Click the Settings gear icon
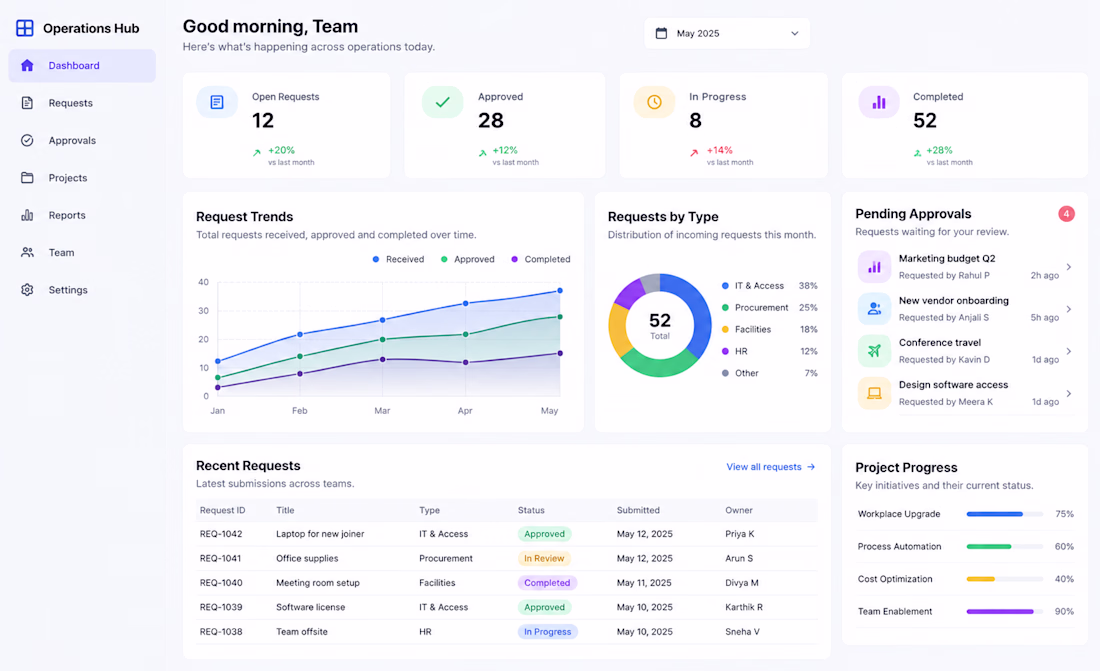Screen dimensions: 1100x671 (27, 290)
